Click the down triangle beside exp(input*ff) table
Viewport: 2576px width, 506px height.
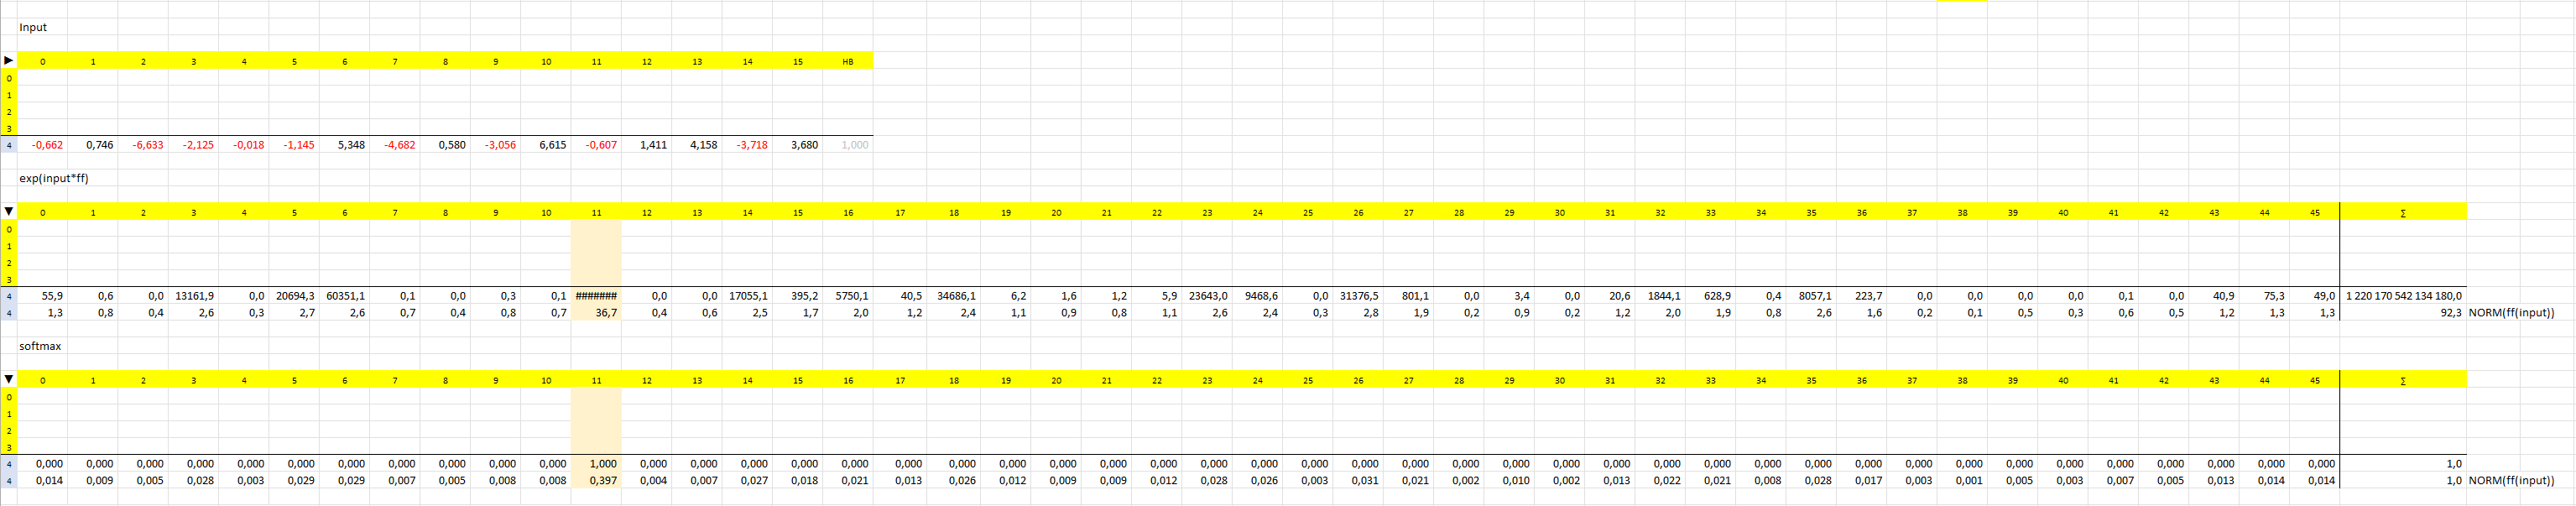click(x=9, y=212)
